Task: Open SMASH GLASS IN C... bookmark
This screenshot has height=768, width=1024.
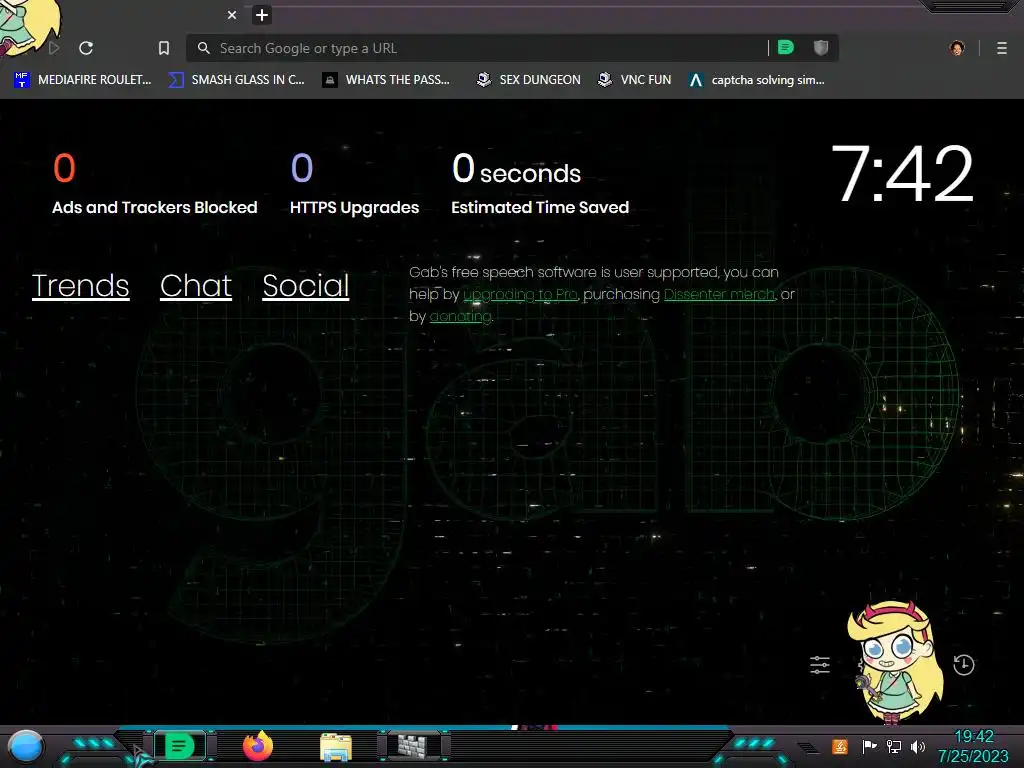Action: pyautogui.click(x=236, y=80)
